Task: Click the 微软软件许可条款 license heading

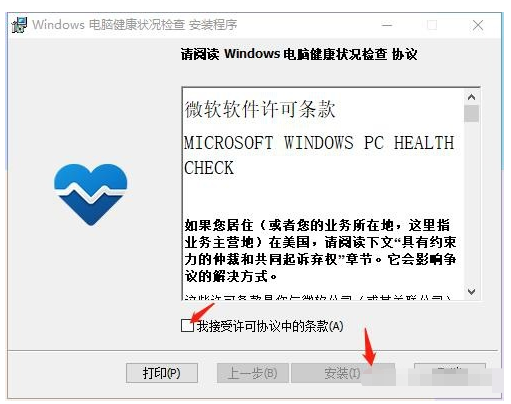Action: pyautogui.click(x=260, y=109)
